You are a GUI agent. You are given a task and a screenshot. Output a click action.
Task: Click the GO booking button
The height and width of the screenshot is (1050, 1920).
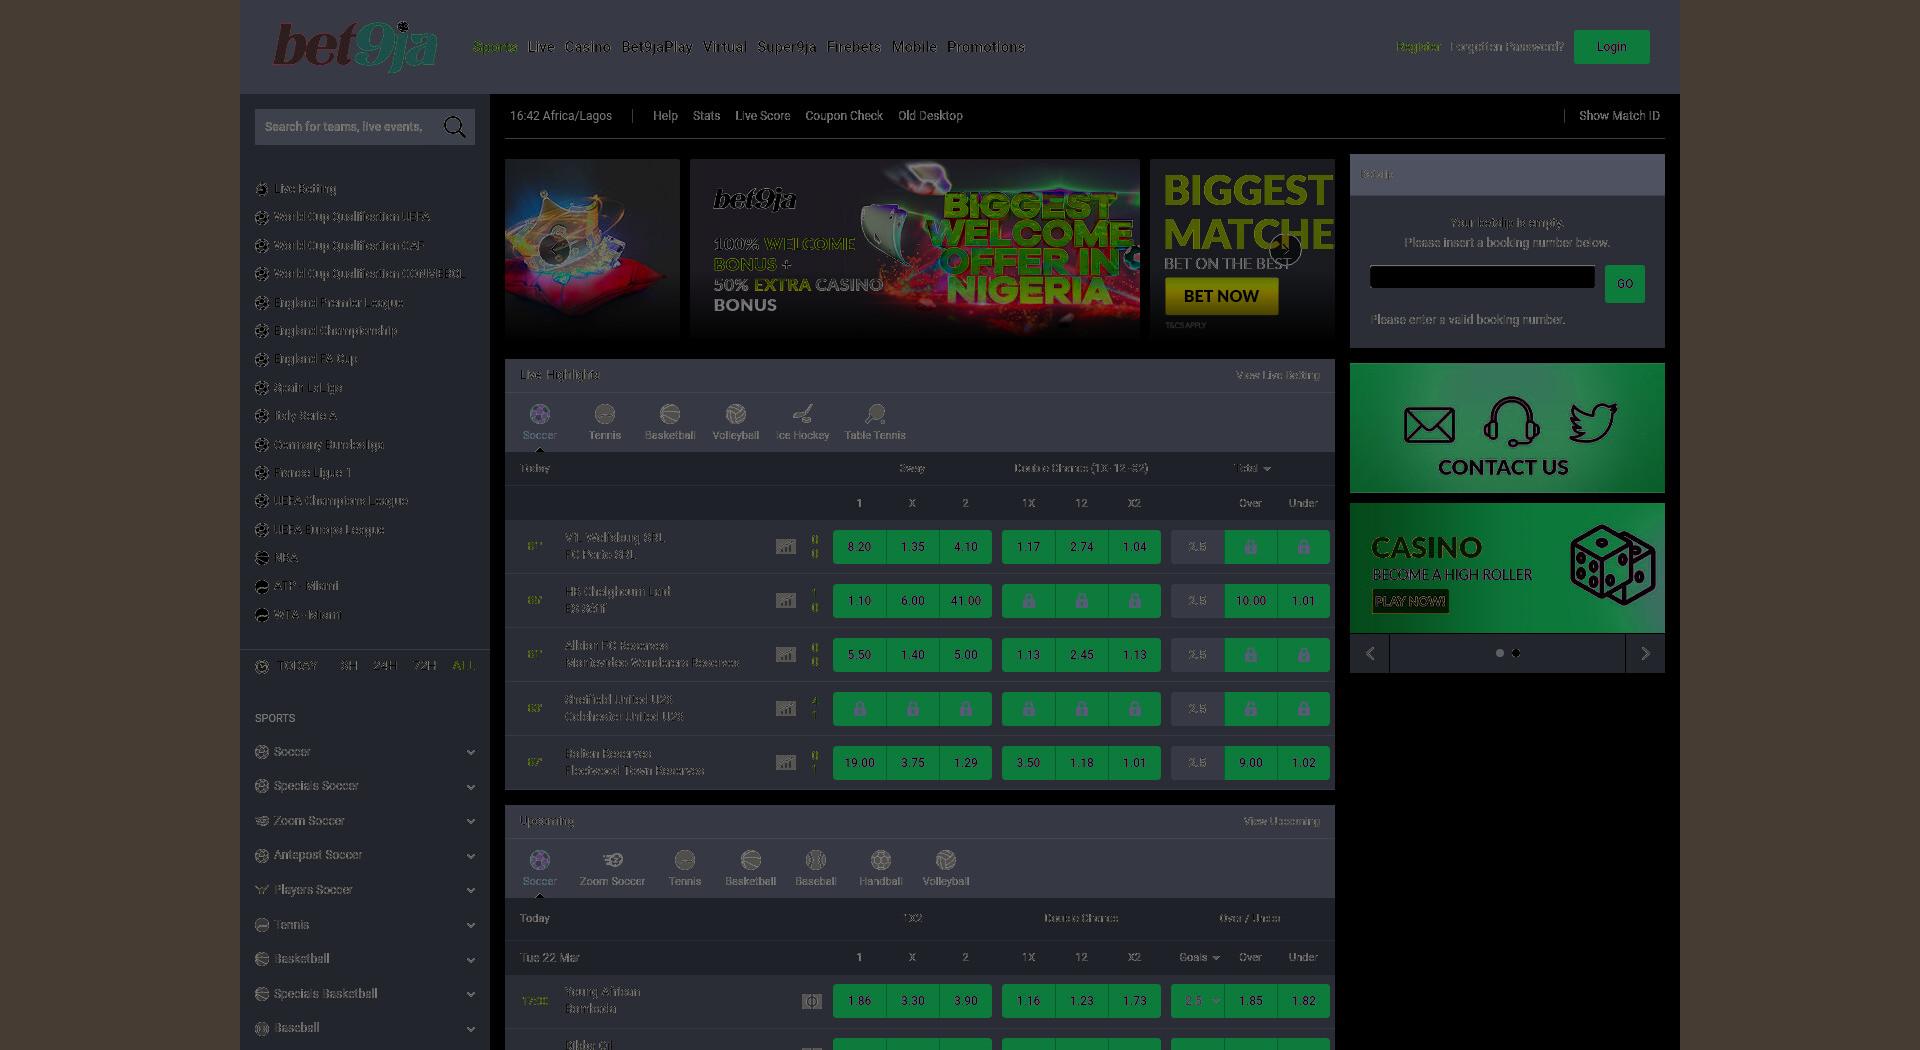pyautogui.click(x=1625, y=284)
